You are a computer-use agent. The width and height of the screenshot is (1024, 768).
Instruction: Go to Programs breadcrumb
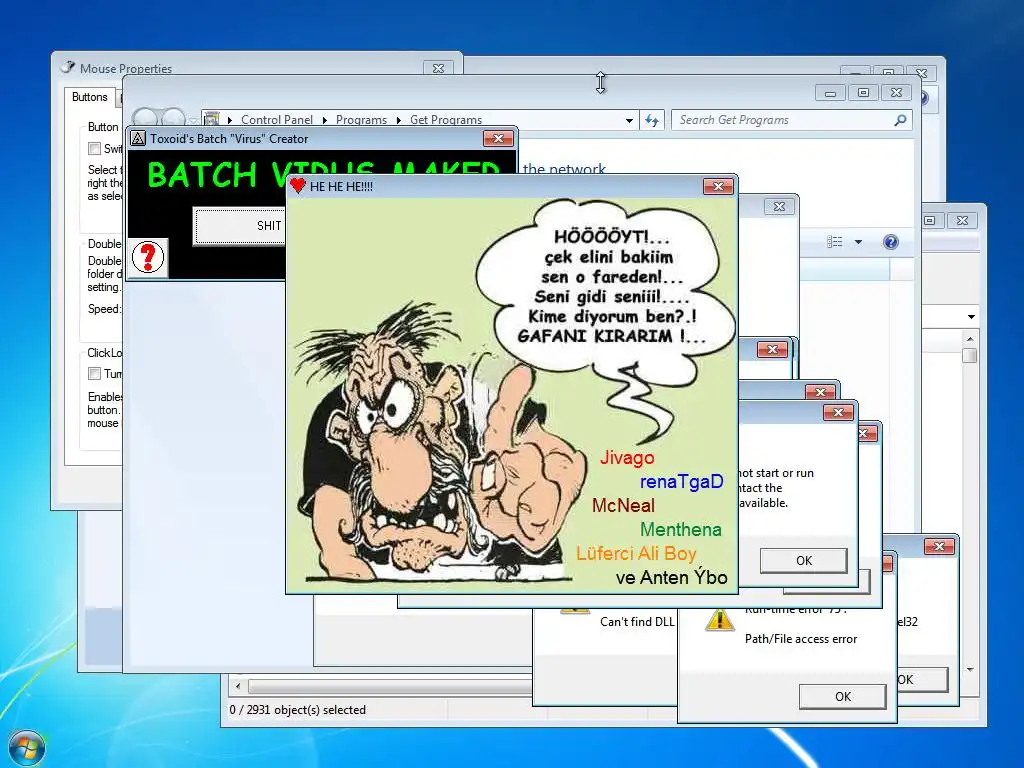(x=361, y=120)
